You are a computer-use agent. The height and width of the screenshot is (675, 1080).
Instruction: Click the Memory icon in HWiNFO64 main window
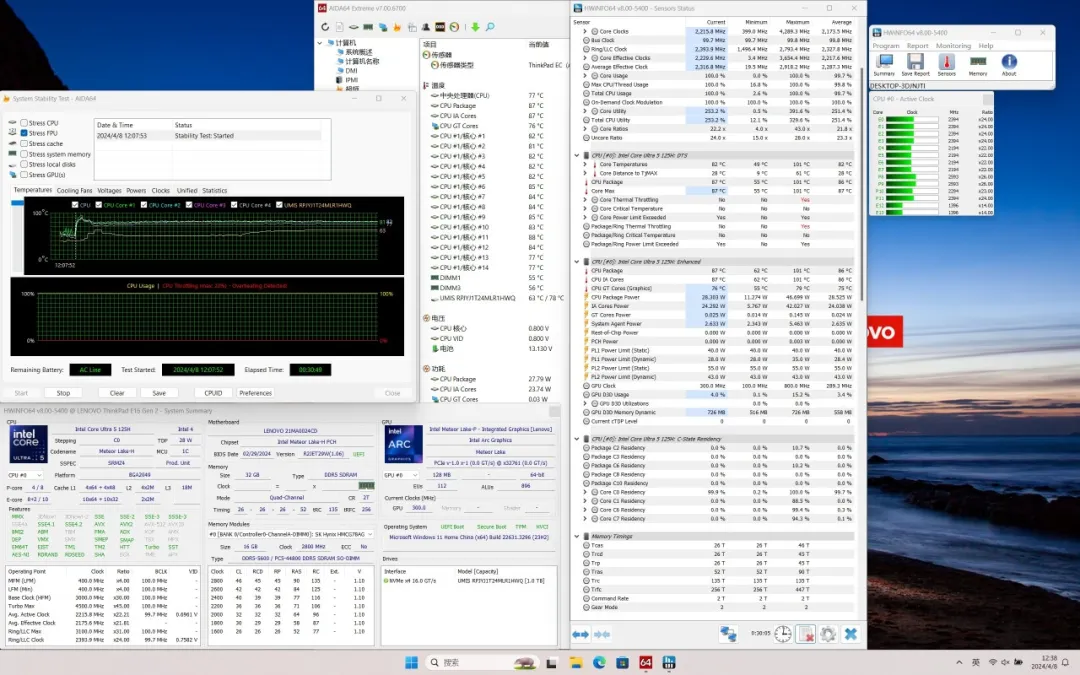pos(978,65)
